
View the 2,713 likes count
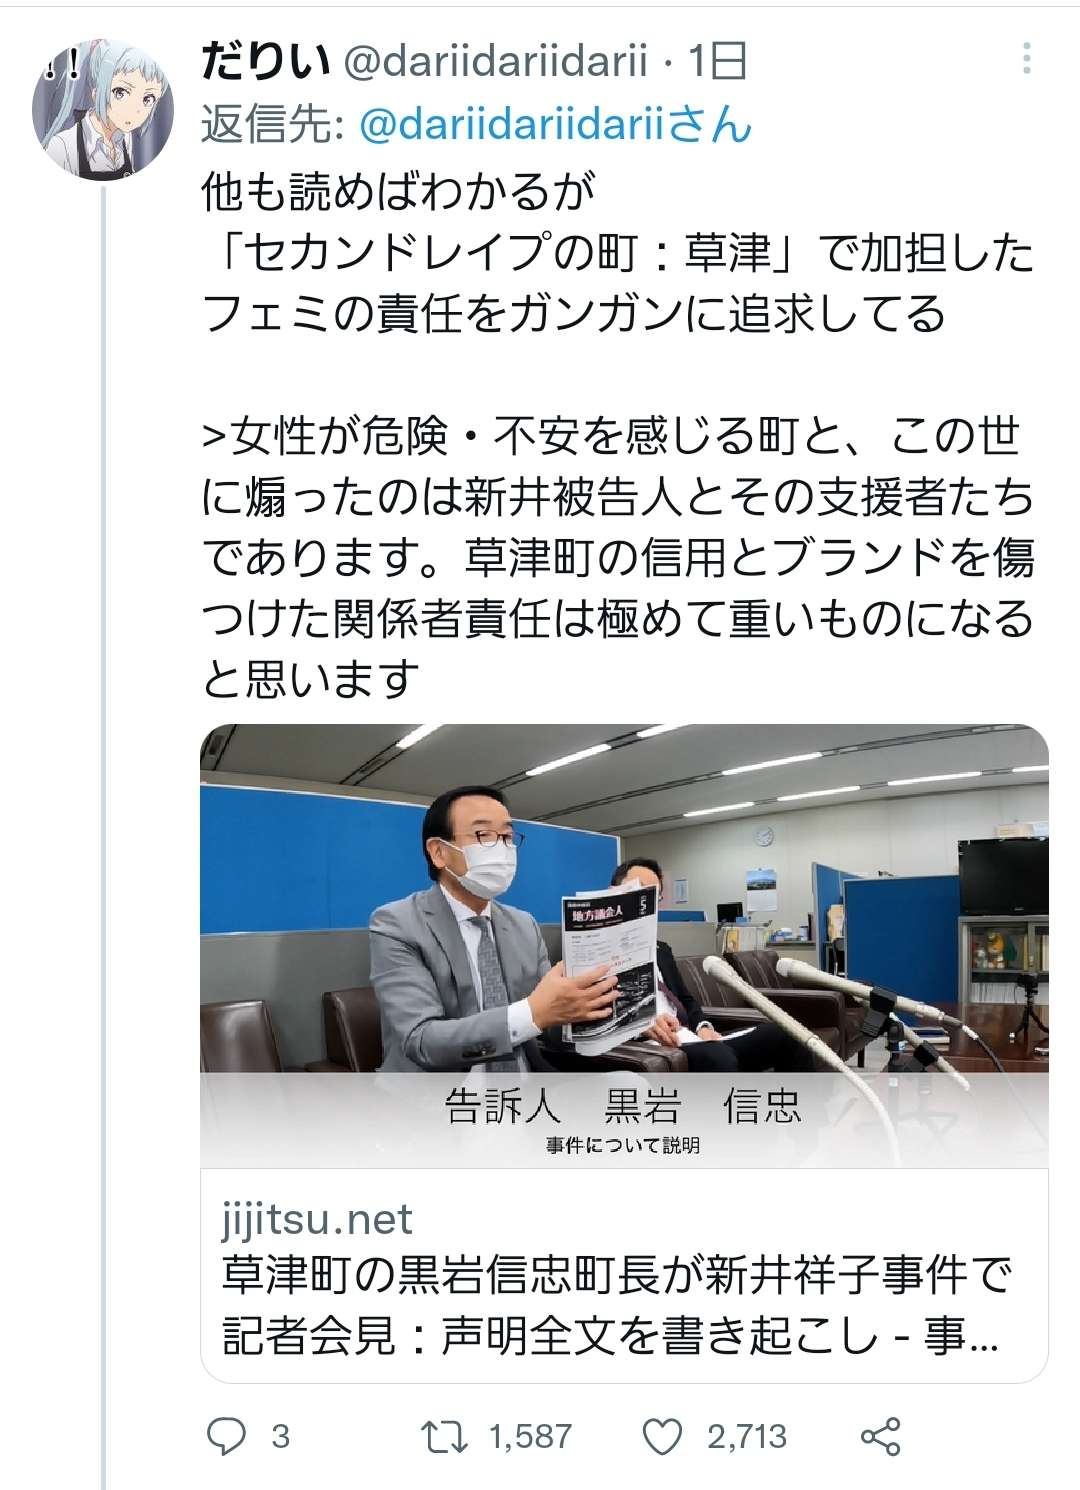click(747, 1437)
